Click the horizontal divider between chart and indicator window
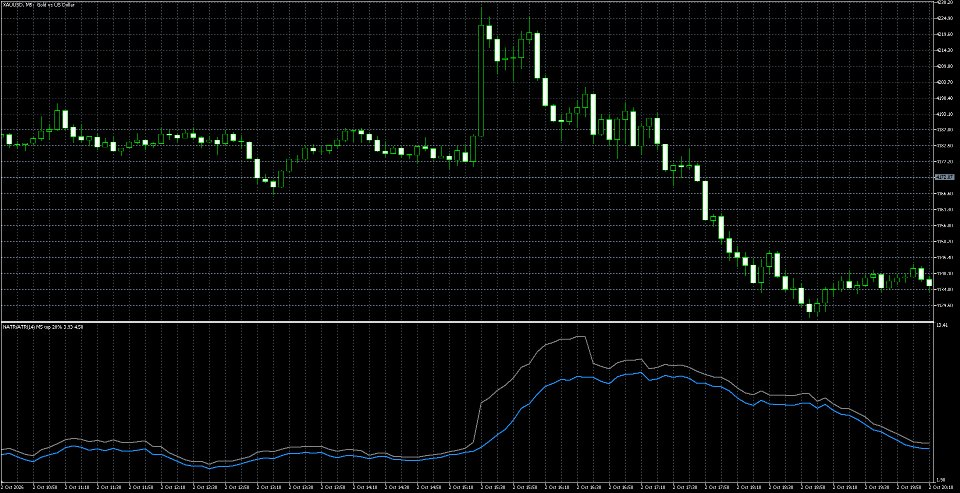The image size is (960, 493). 466,322
